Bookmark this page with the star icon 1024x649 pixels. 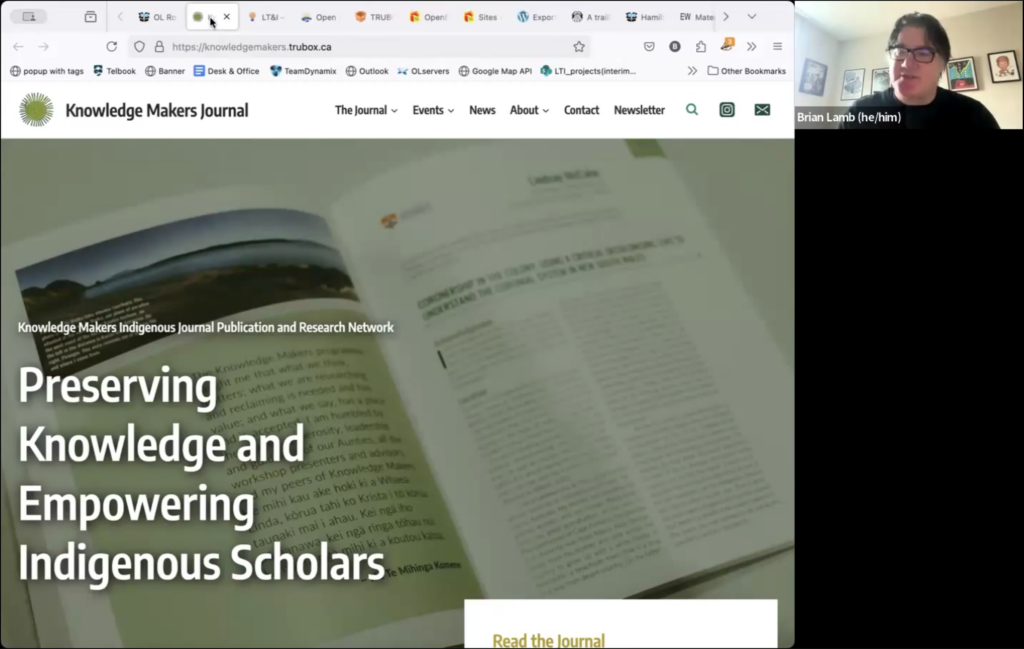(x=579, y=46)
